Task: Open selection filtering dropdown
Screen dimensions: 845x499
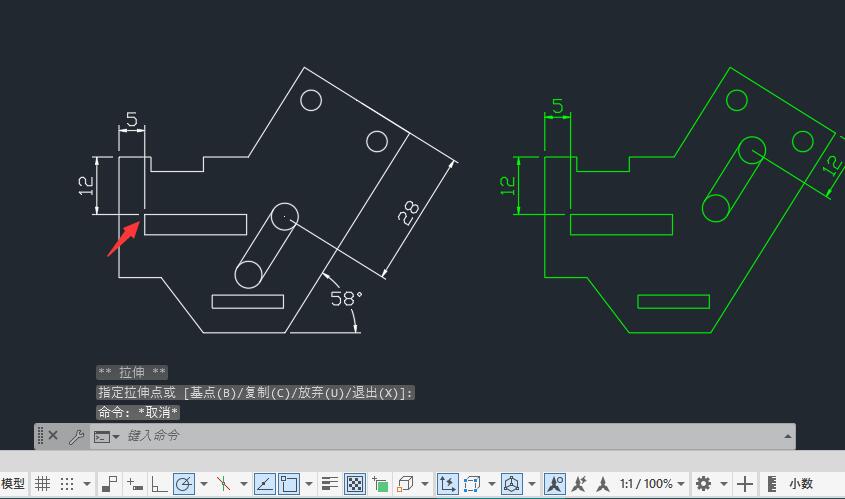Action: (x=491, y=484)
